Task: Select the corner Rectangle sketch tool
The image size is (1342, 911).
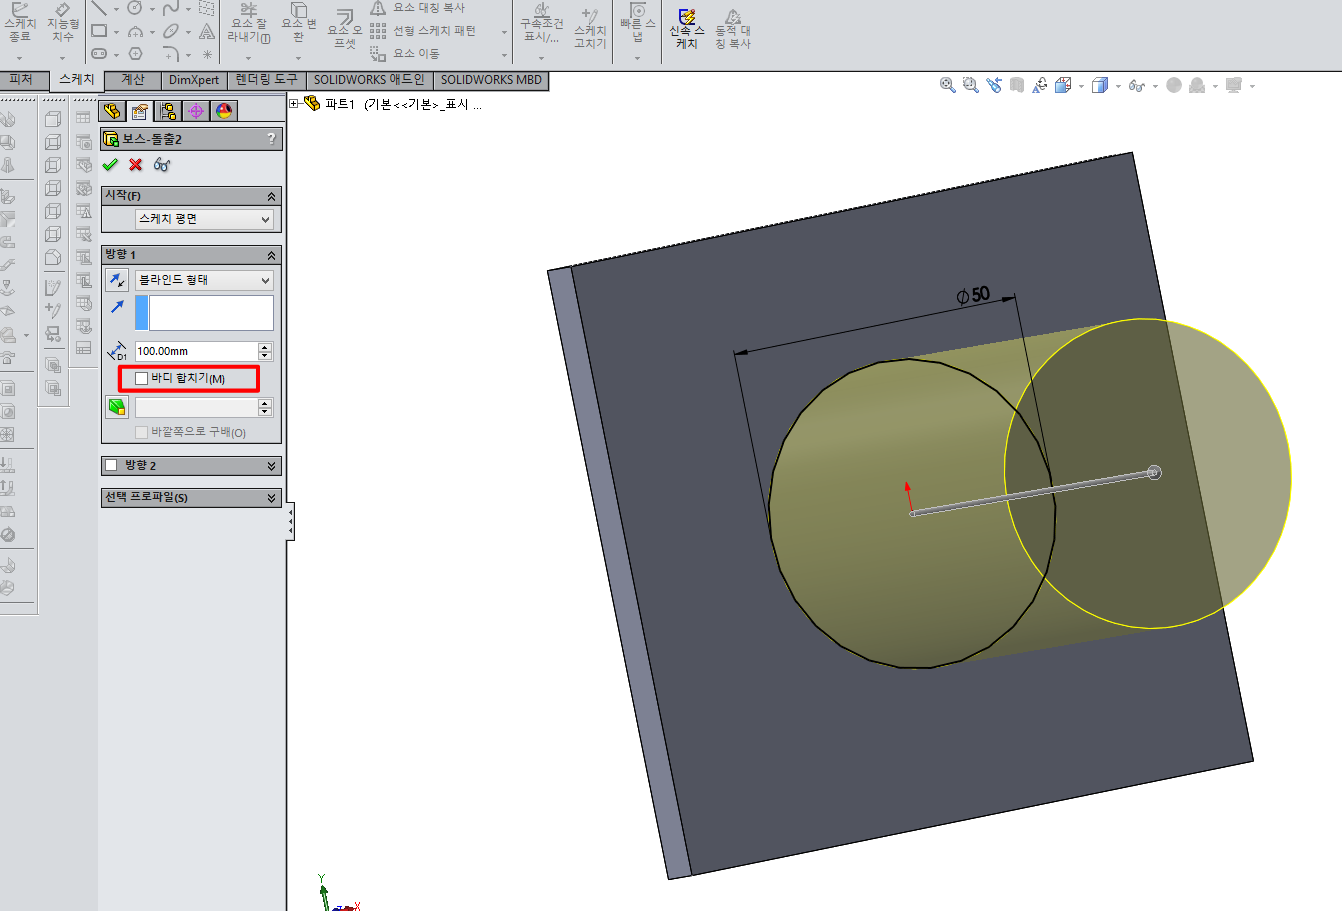Action: (x=99, y=31)
